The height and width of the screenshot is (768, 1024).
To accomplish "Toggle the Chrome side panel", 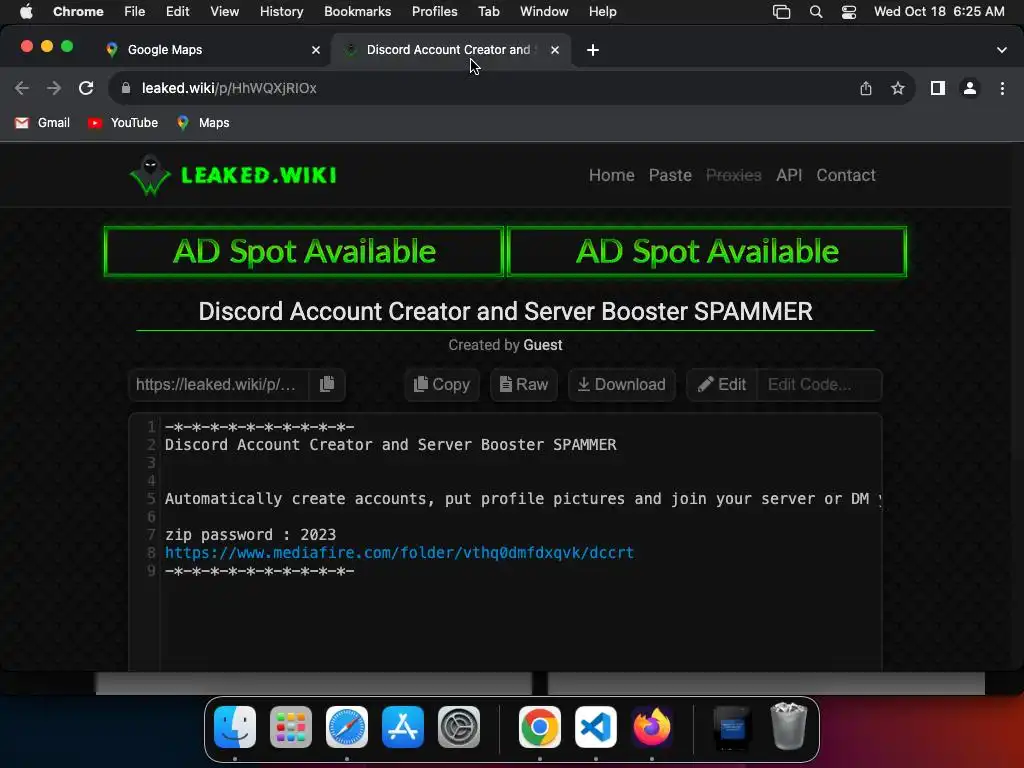I will pyautogui.click(x=938, y=88).
